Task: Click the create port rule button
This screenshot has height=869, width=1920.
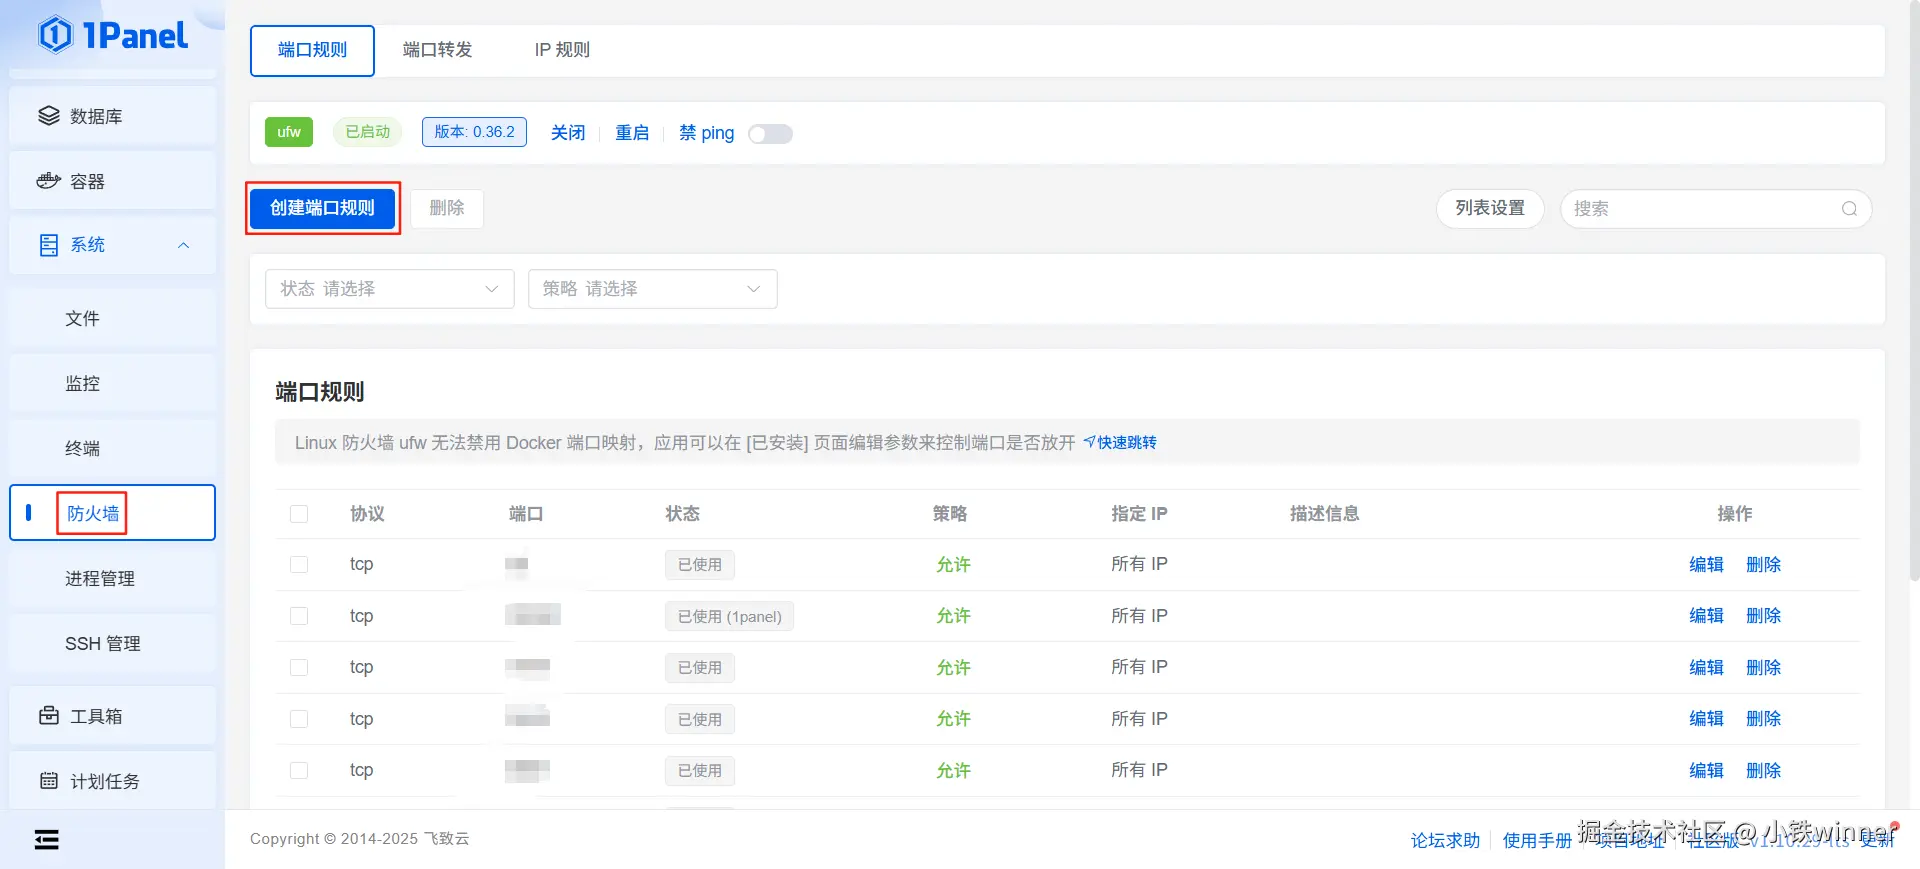Action: 322,208
